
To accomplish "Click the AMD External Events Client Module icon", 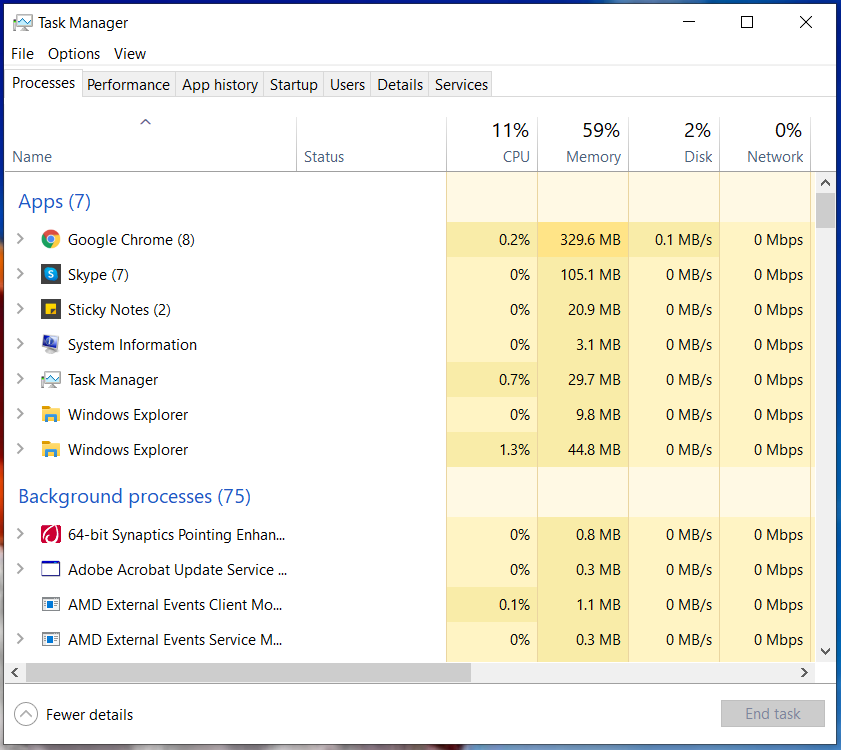I will click(50, 605).
